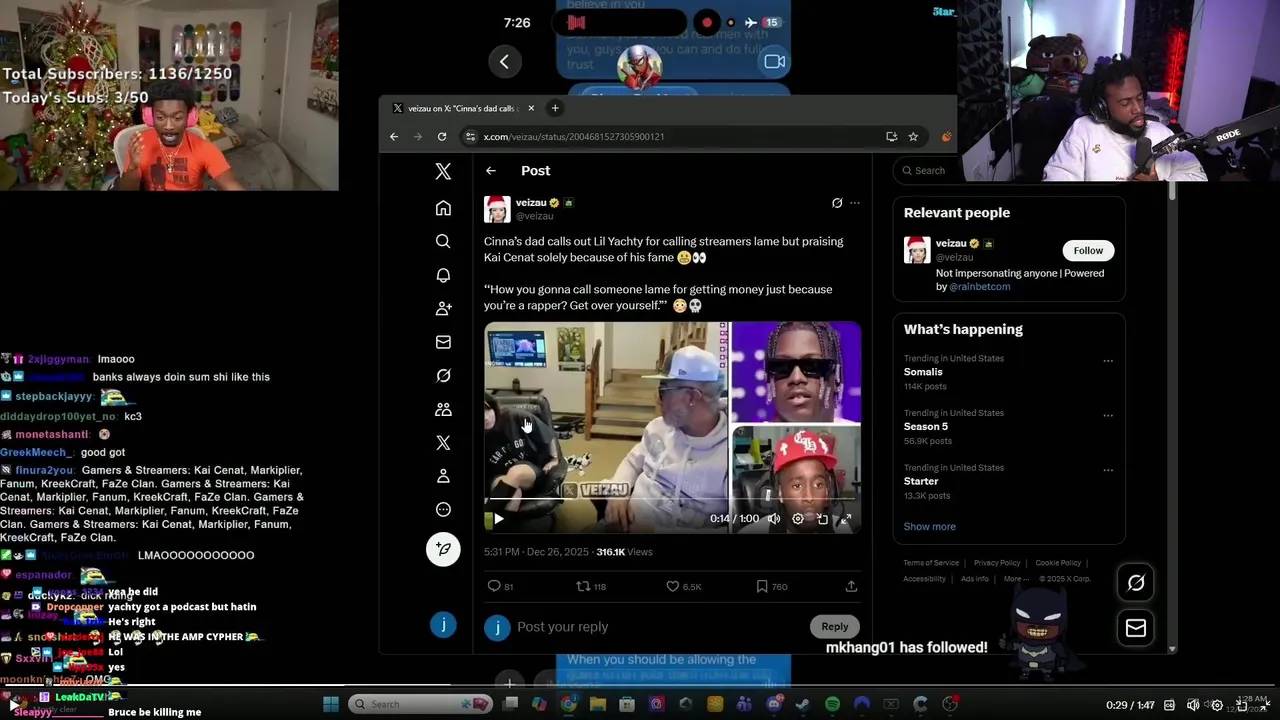Screen dimensions: 1280x720
Task: Open Steam from taskbar
Action: [x=802, y=704]
